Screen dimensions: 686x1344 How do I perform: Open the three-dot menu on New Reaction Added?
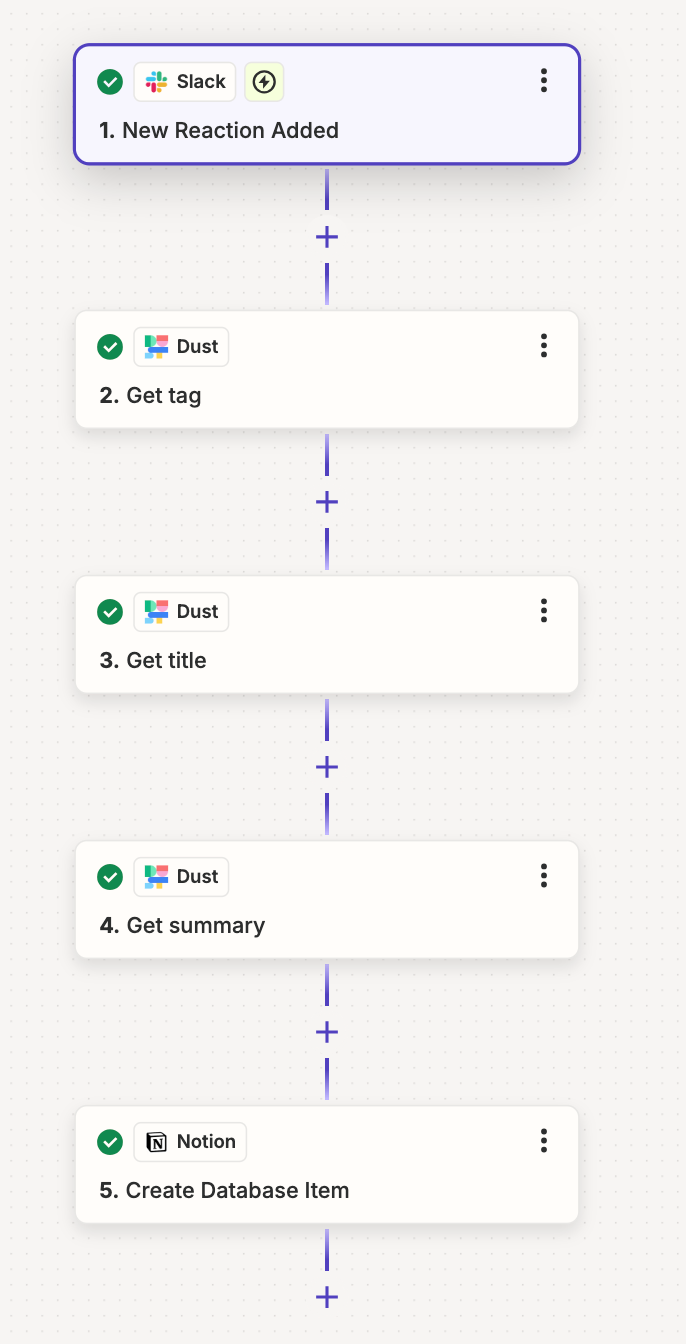[x=544, y=81]
